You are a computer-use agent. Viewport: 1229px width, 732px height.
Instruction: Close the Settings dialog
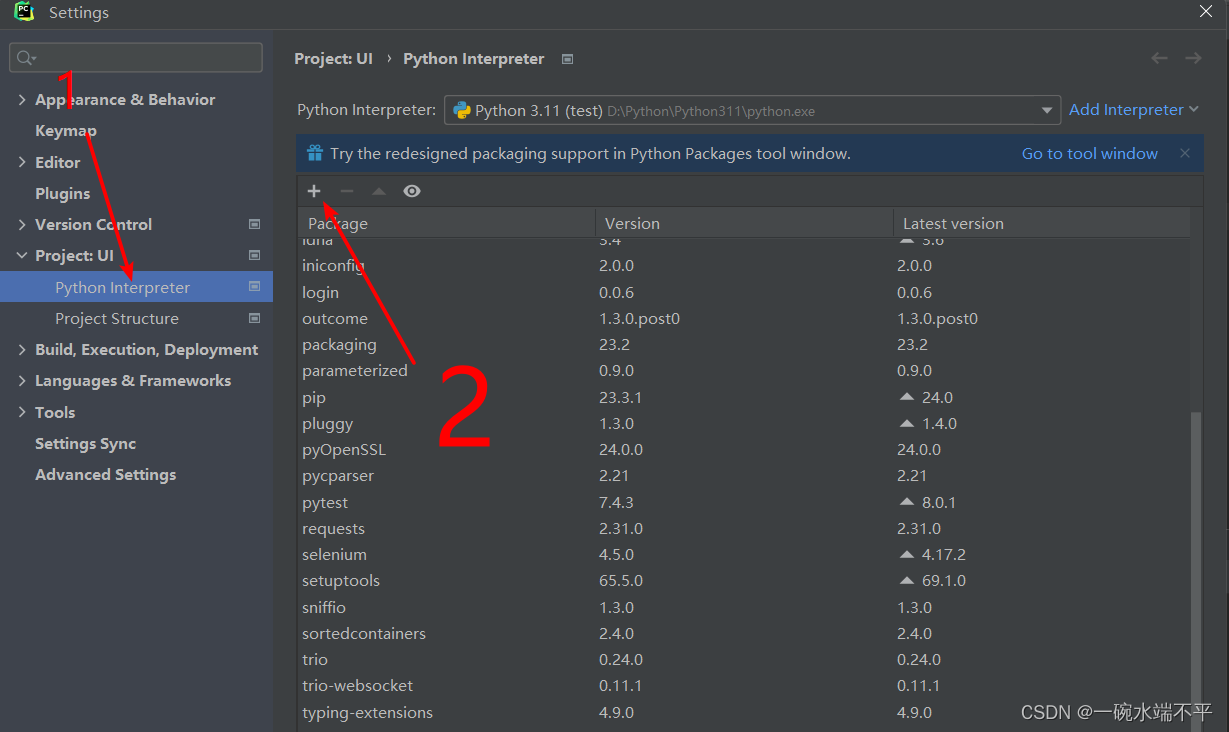pos(1205,11)
